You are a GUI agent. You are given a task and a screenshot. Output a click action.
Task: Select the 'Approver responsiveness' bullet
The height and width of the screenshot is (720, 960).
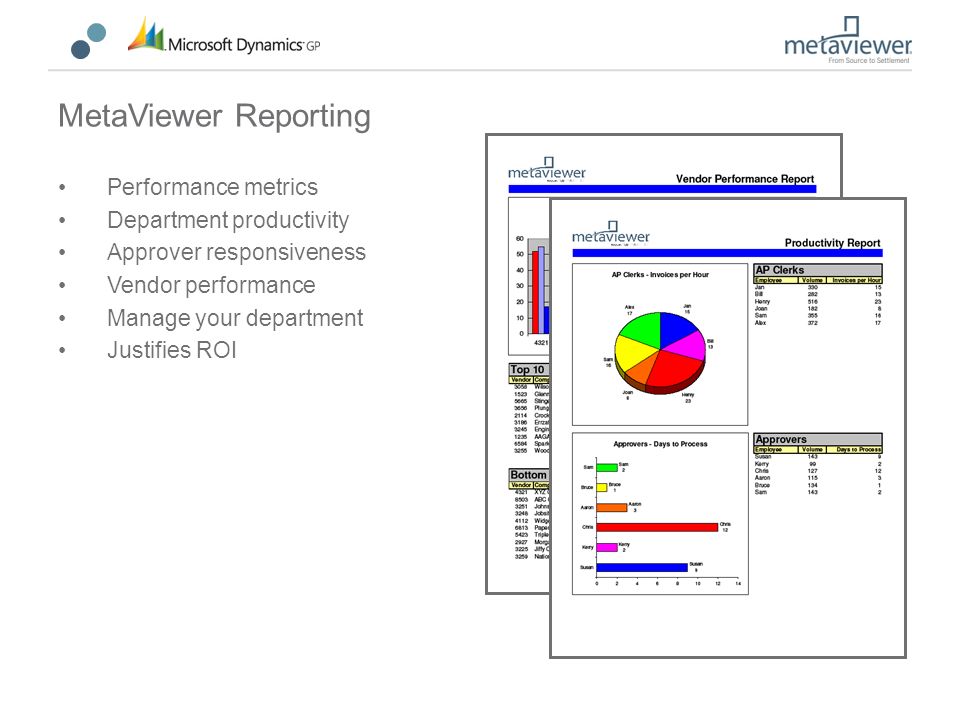click(x=236, y=252)
